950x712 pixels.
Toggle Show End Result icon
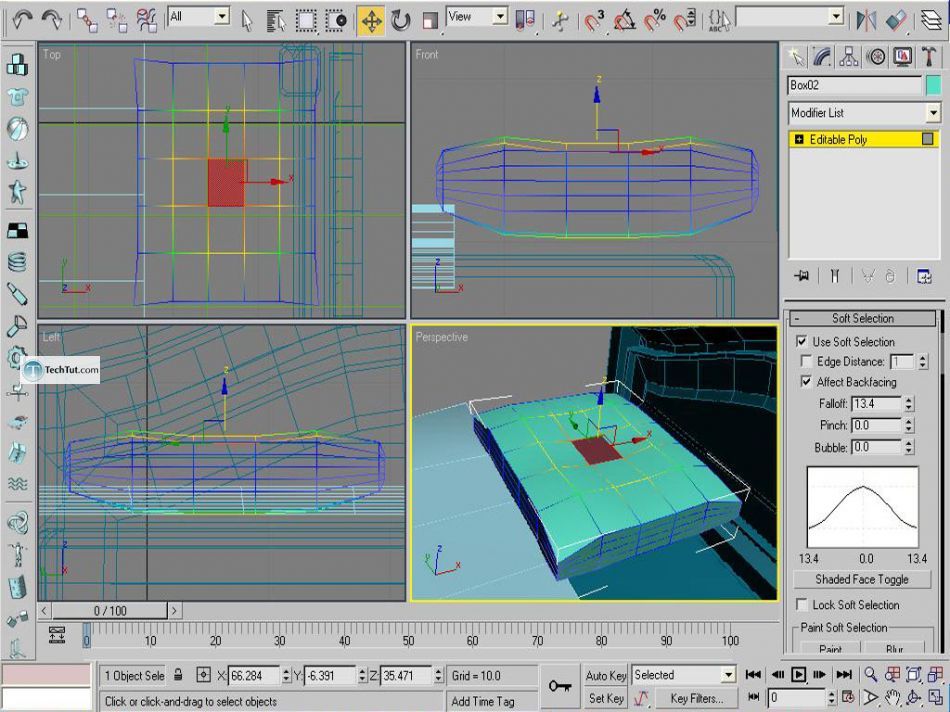tap(835, 276)
